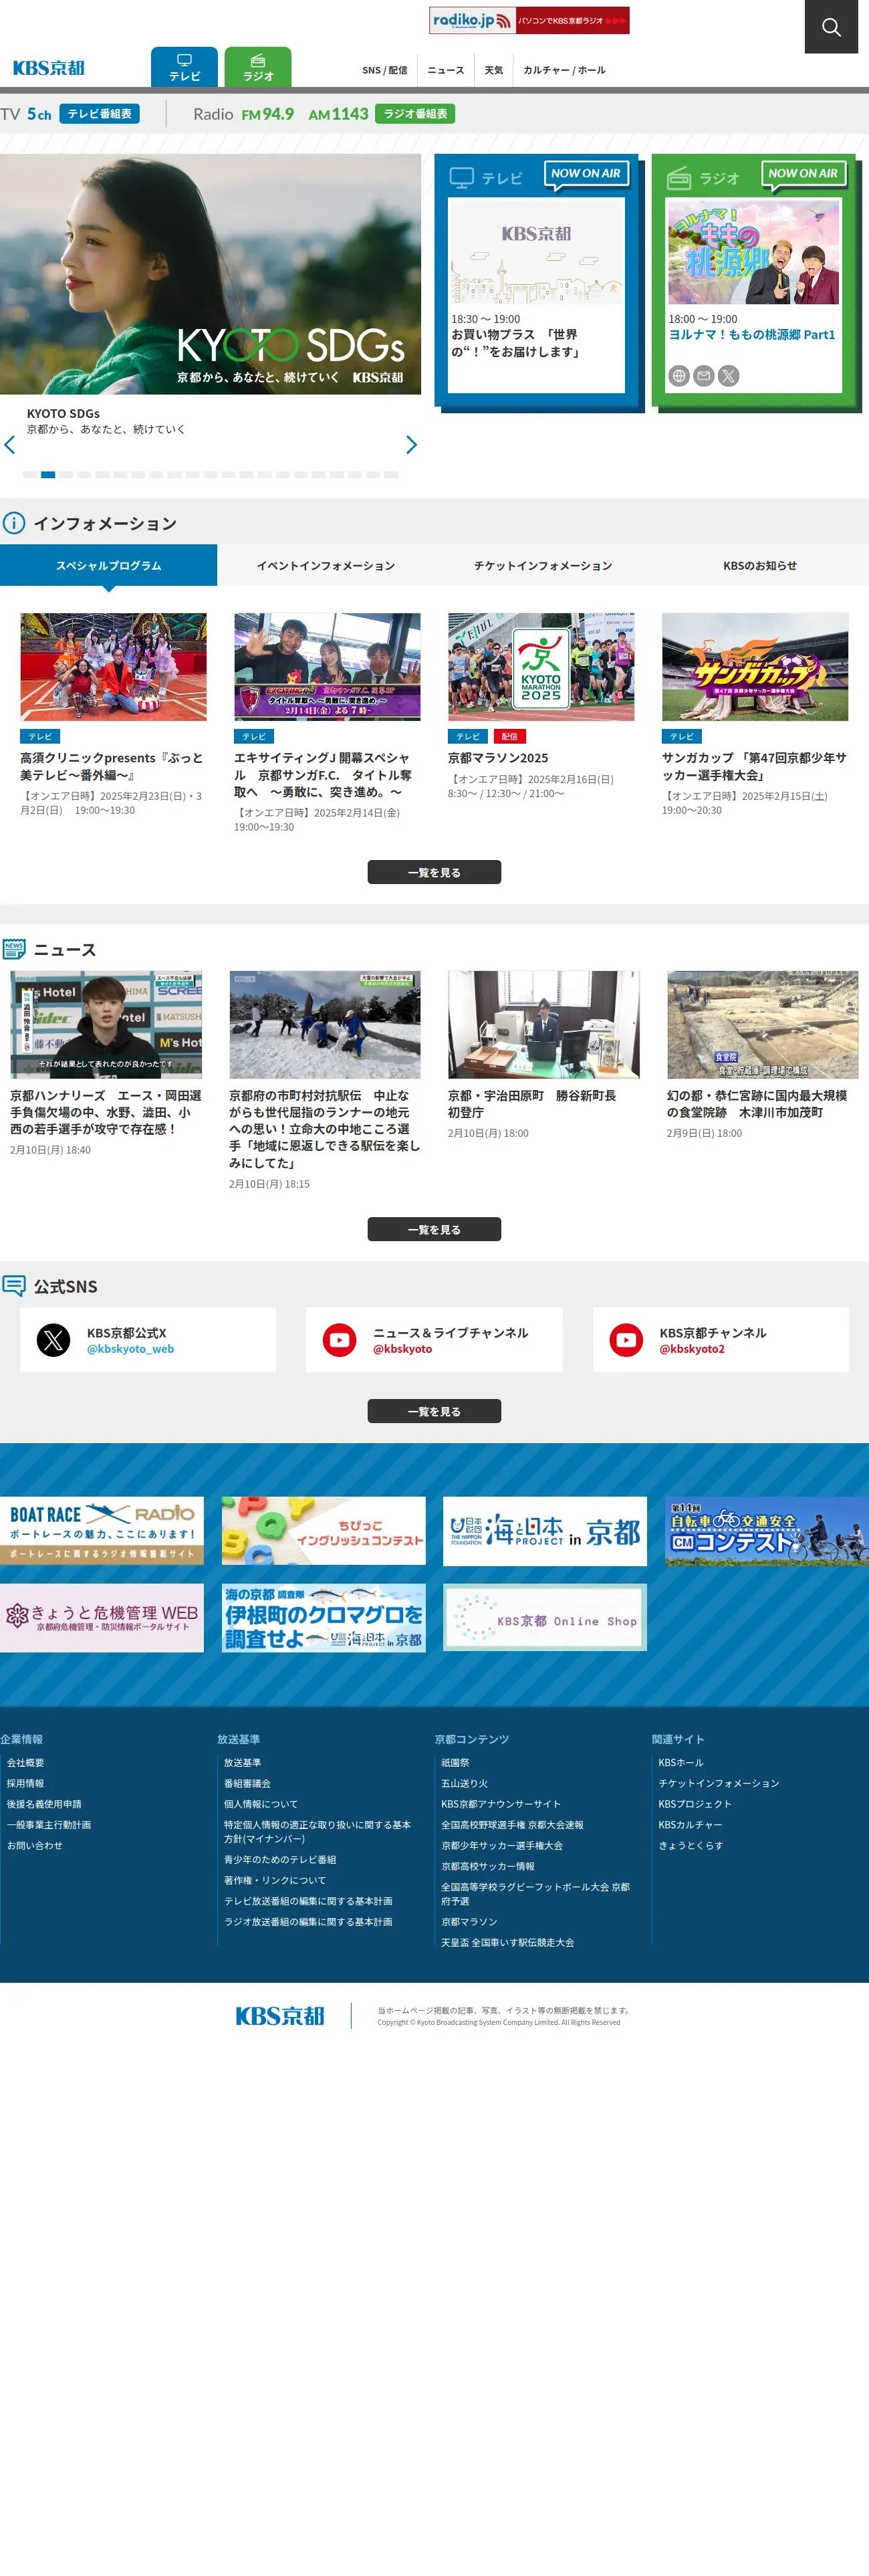Image resolution: width=869 pixels, height=2576 pixels.
Task: Click the KBS京都 header logo
Action: click(x=49, y=68)
